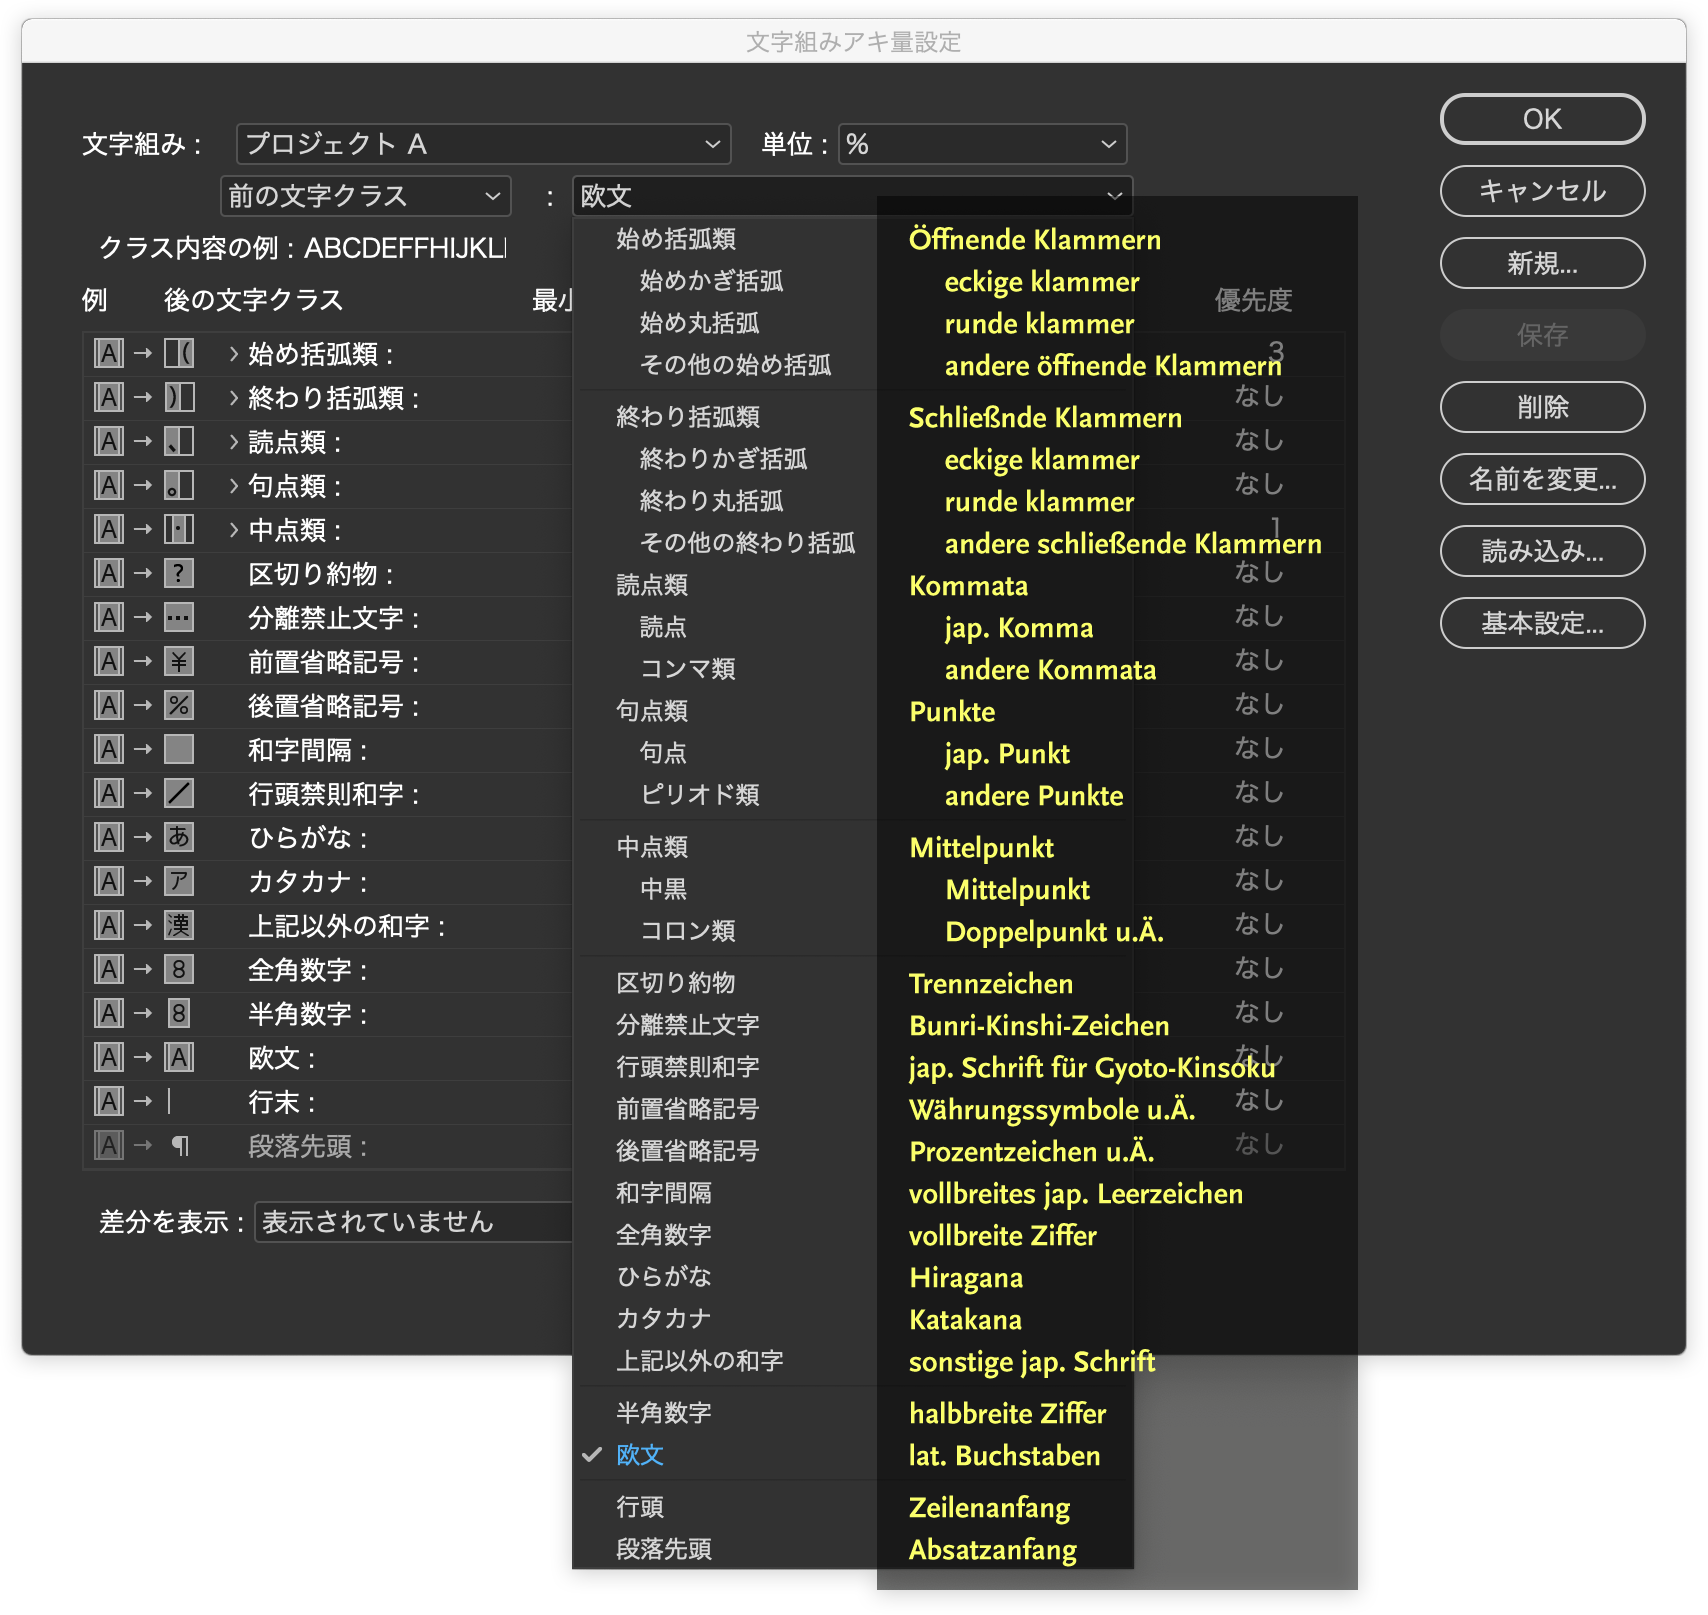Open the 単位 unit dropdown showing %

pos(981,144)
